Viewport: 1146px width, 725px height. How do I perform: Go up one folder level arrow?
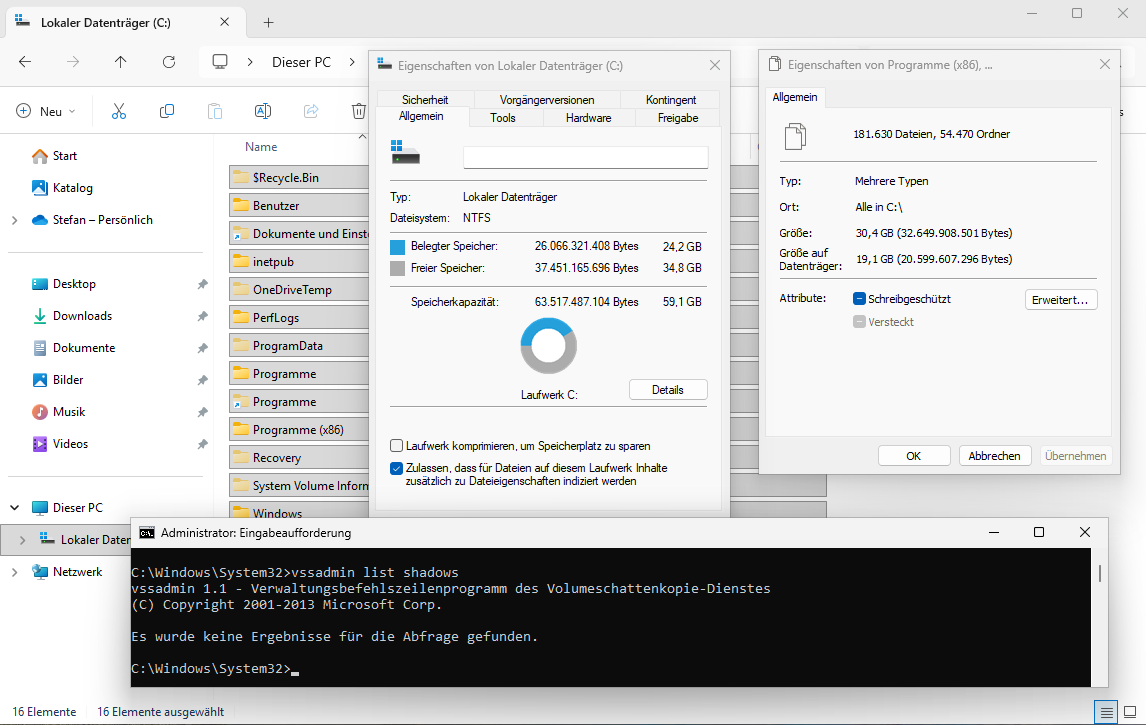(x=121, y=62)
